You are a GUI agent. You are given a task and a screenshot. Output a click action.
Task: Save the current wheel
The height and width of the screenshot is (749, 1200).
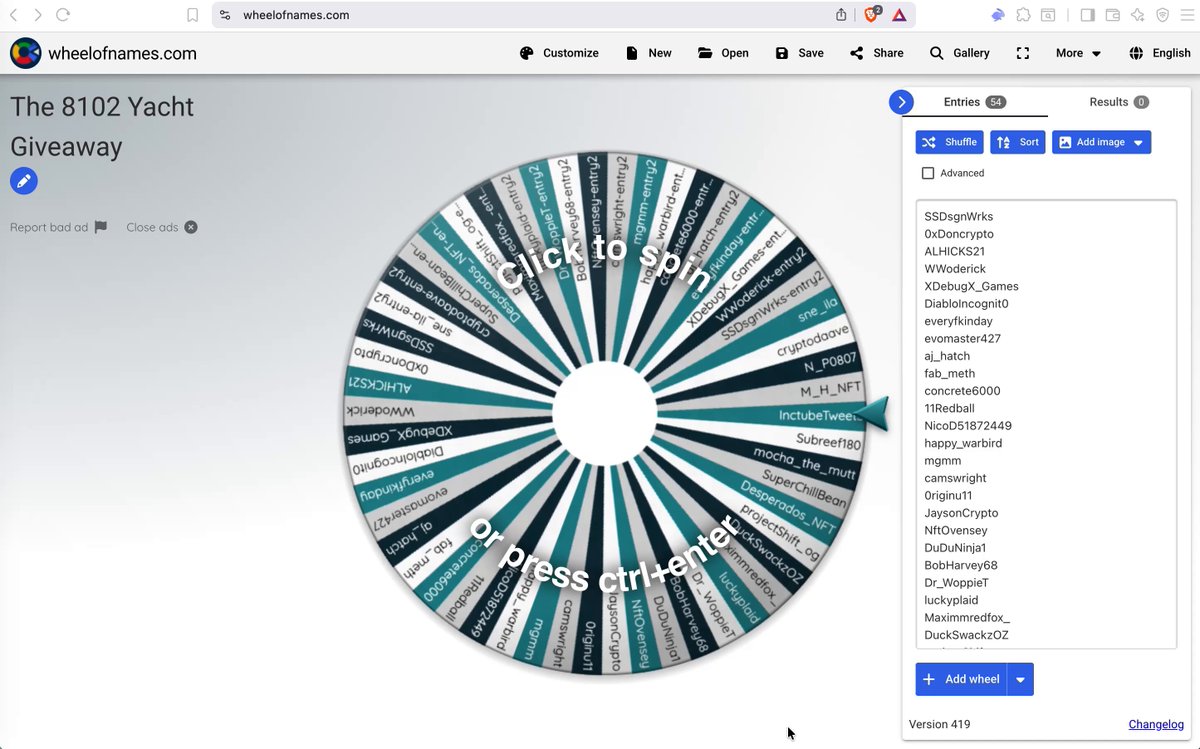[799, 53]
